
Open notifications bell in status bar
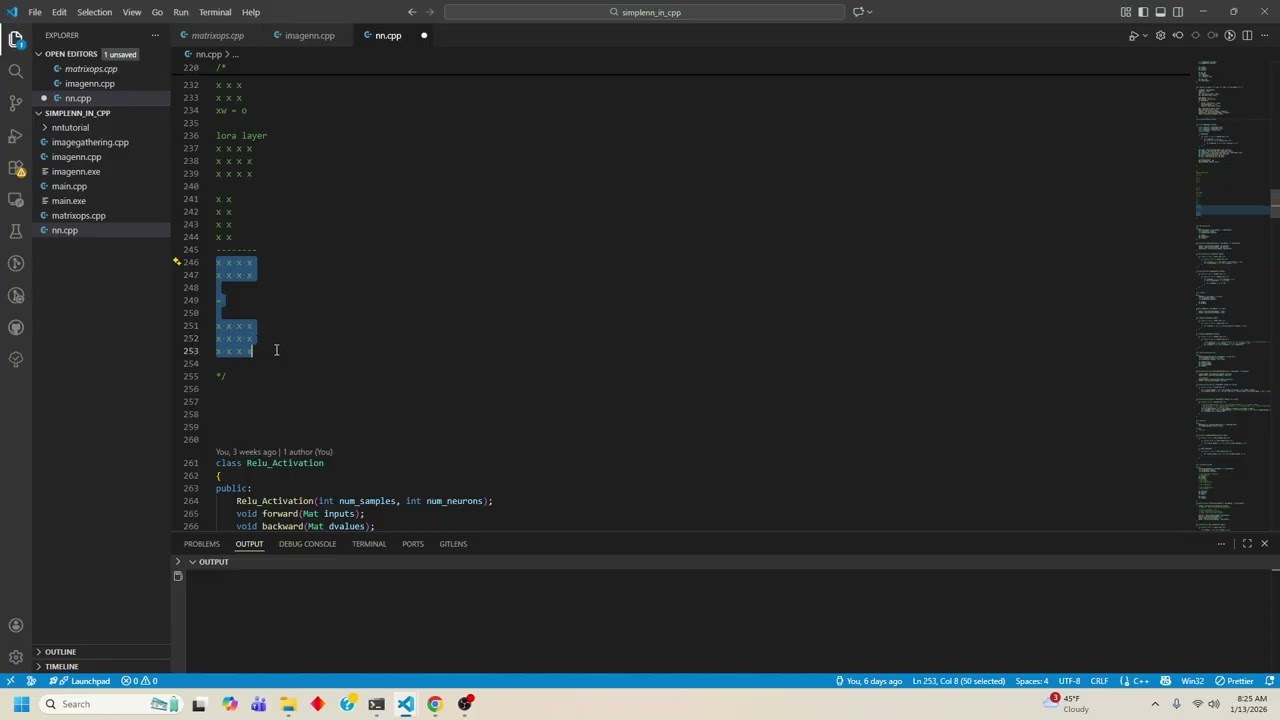tap(1268, 681)
